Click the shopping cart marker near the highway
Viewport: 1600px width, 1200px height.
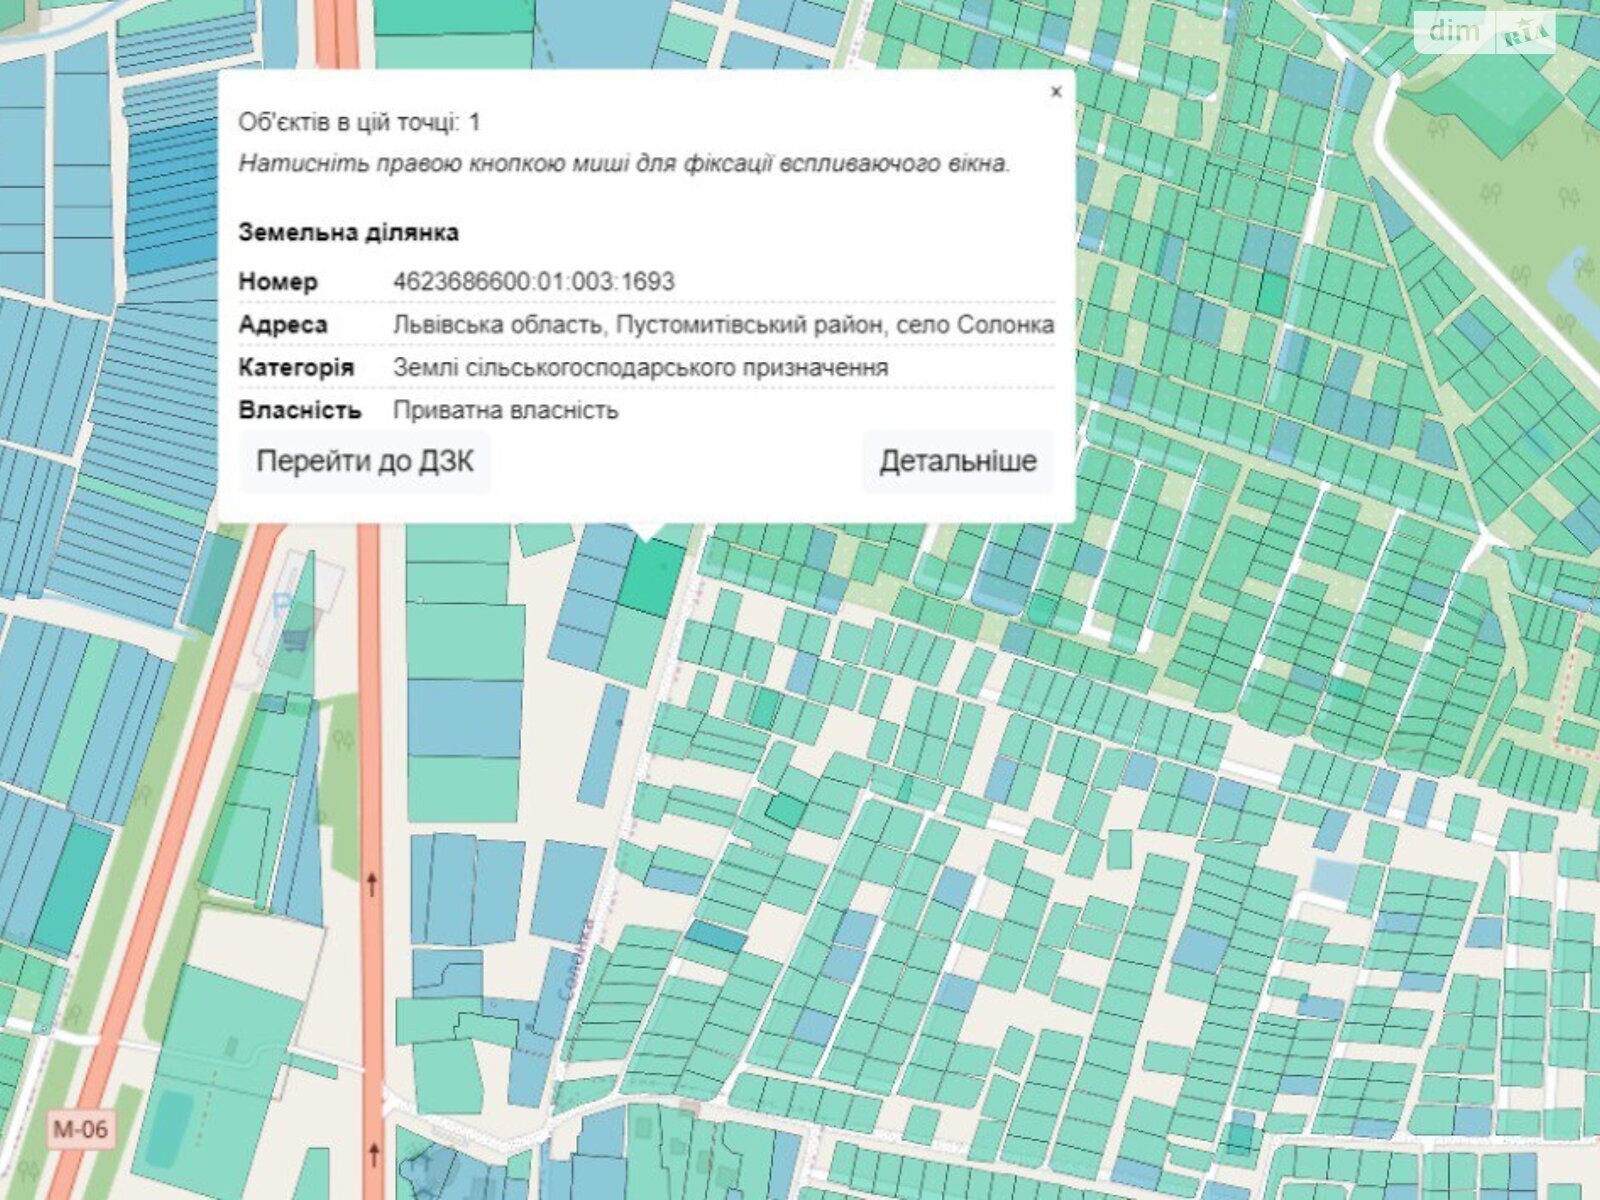295,638
